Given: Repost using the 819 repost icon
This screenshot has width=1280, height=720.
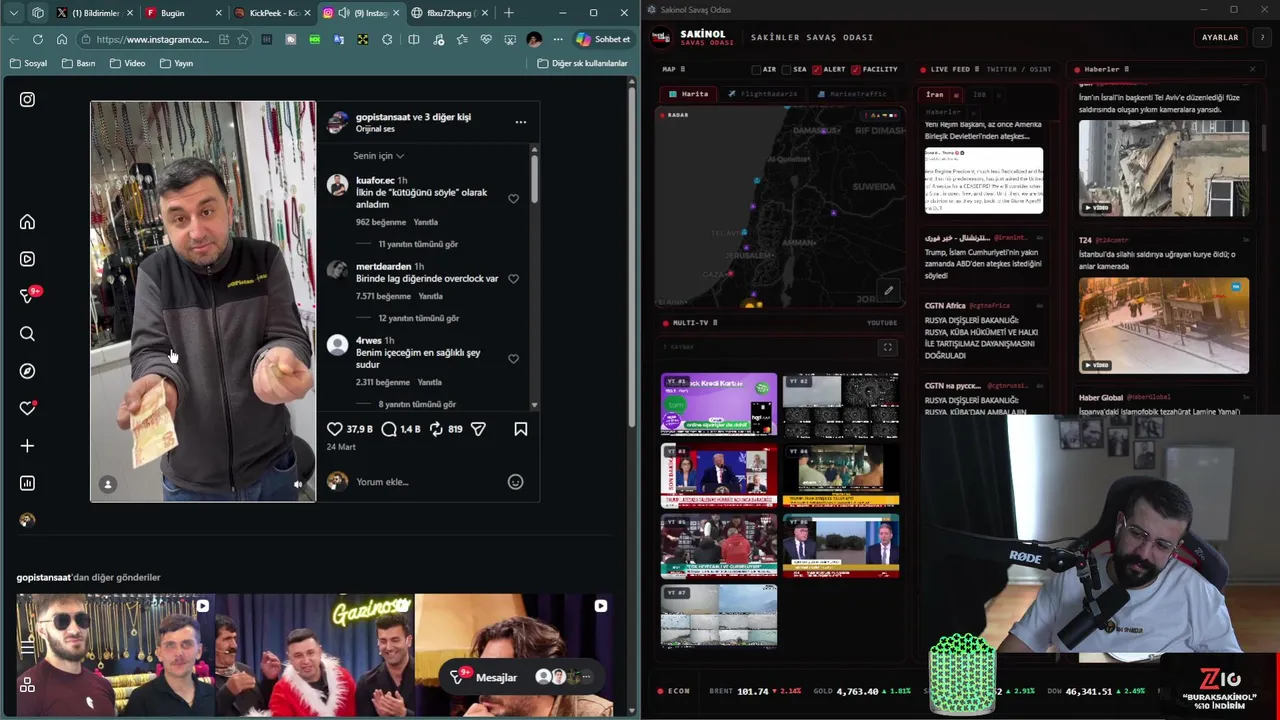Looking at the screenshot, I should [436, 429].
